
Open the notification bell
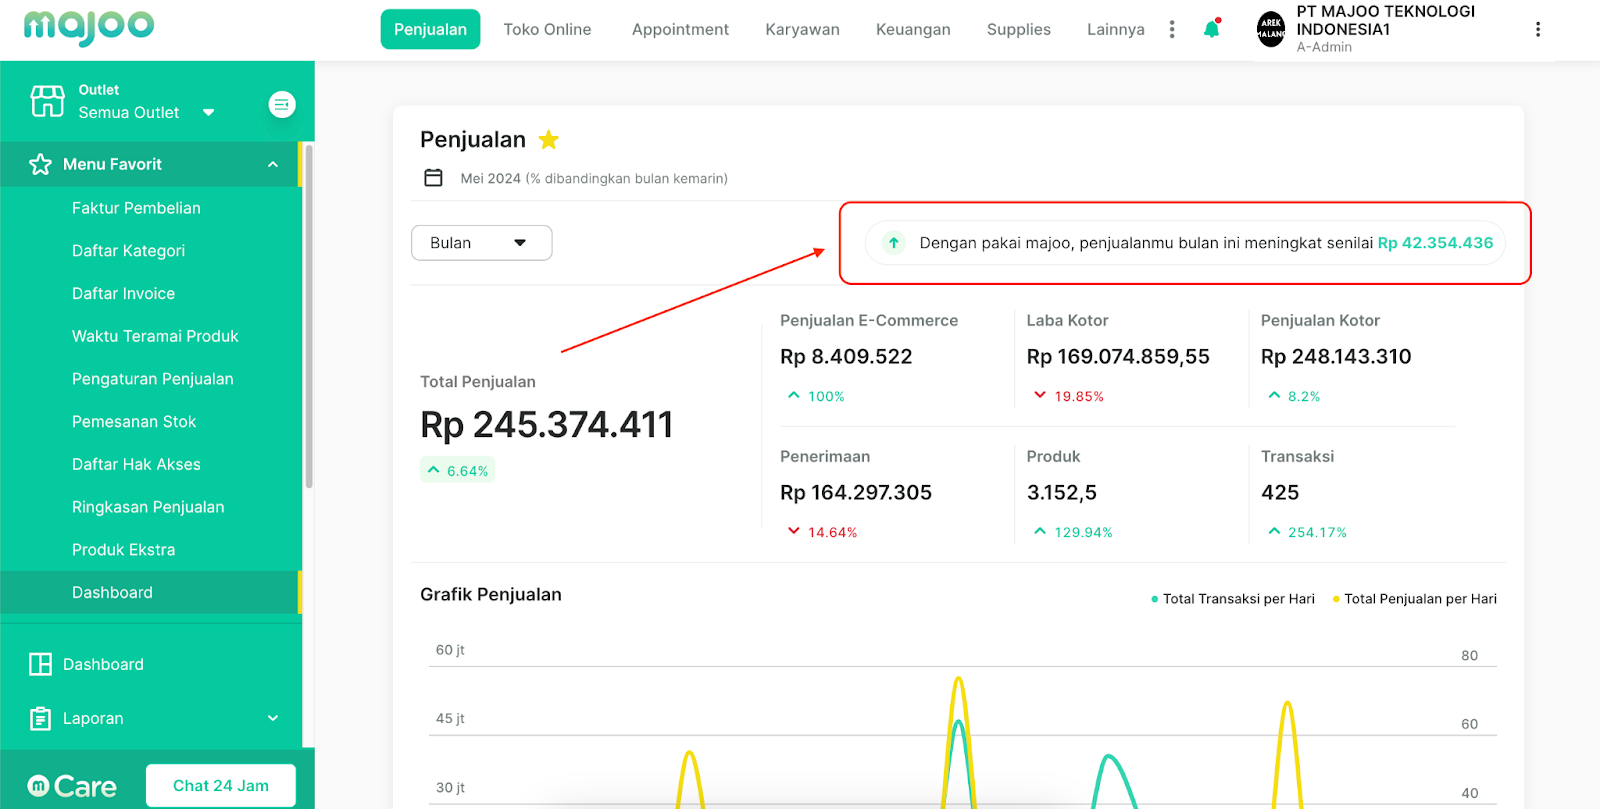1211,28
